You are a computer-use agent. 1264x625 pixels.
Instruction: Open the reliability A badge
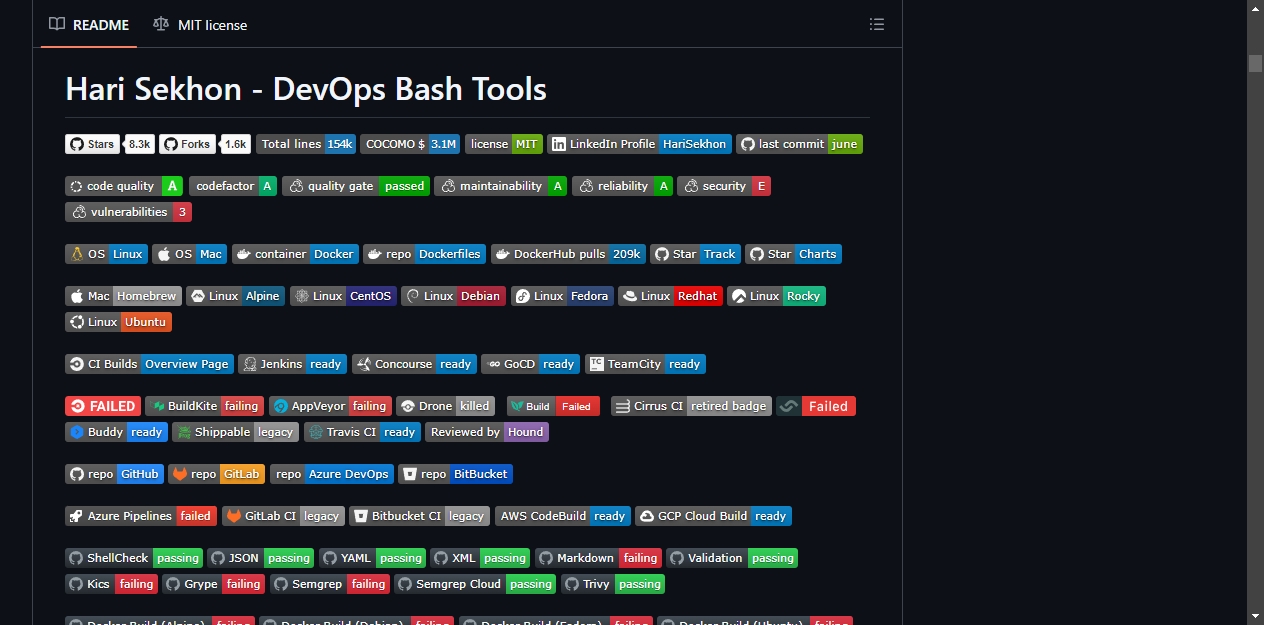(622, 186)
